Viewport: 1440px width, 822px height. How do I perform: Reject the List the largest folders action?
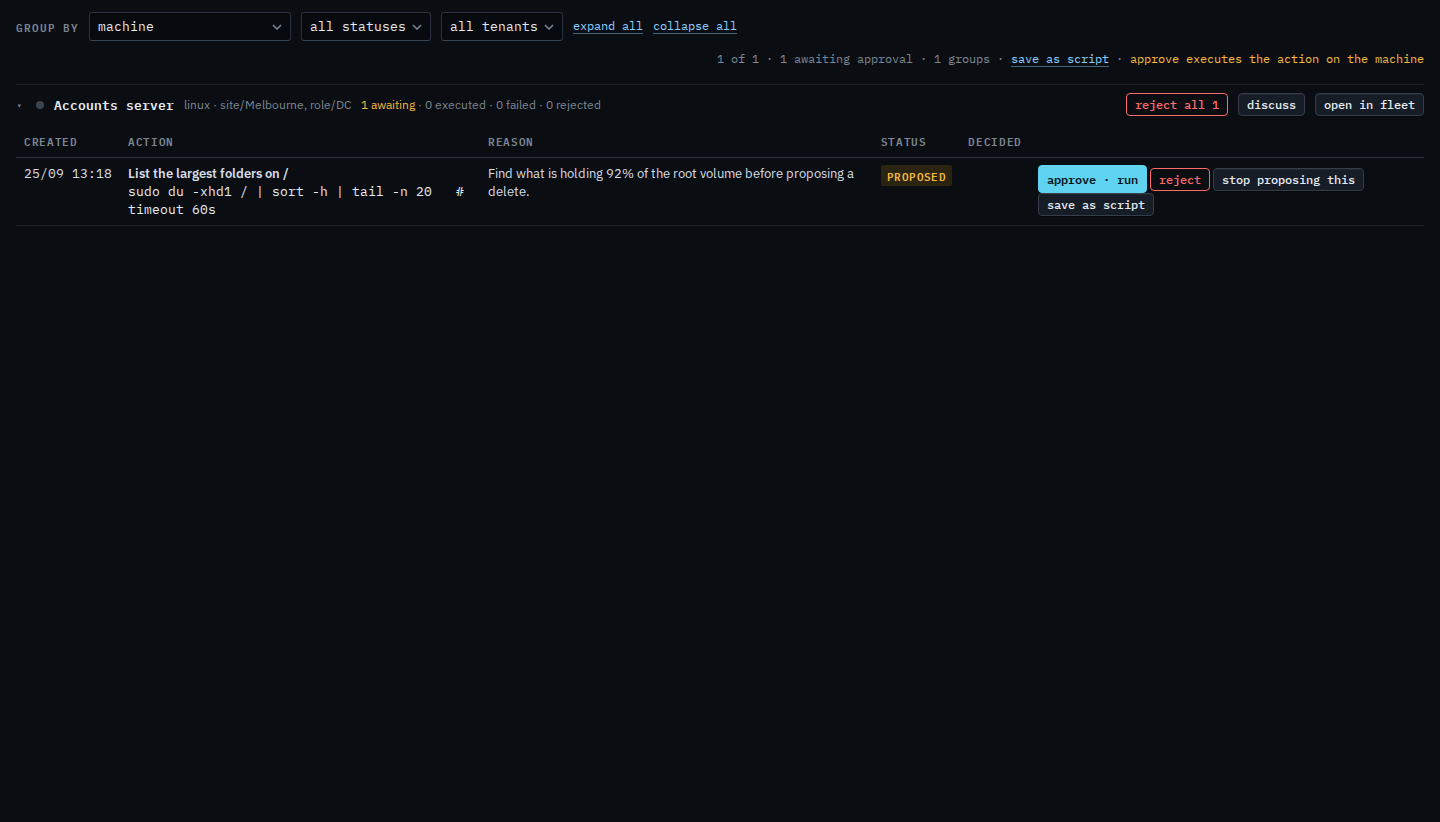pos(1180,180)
